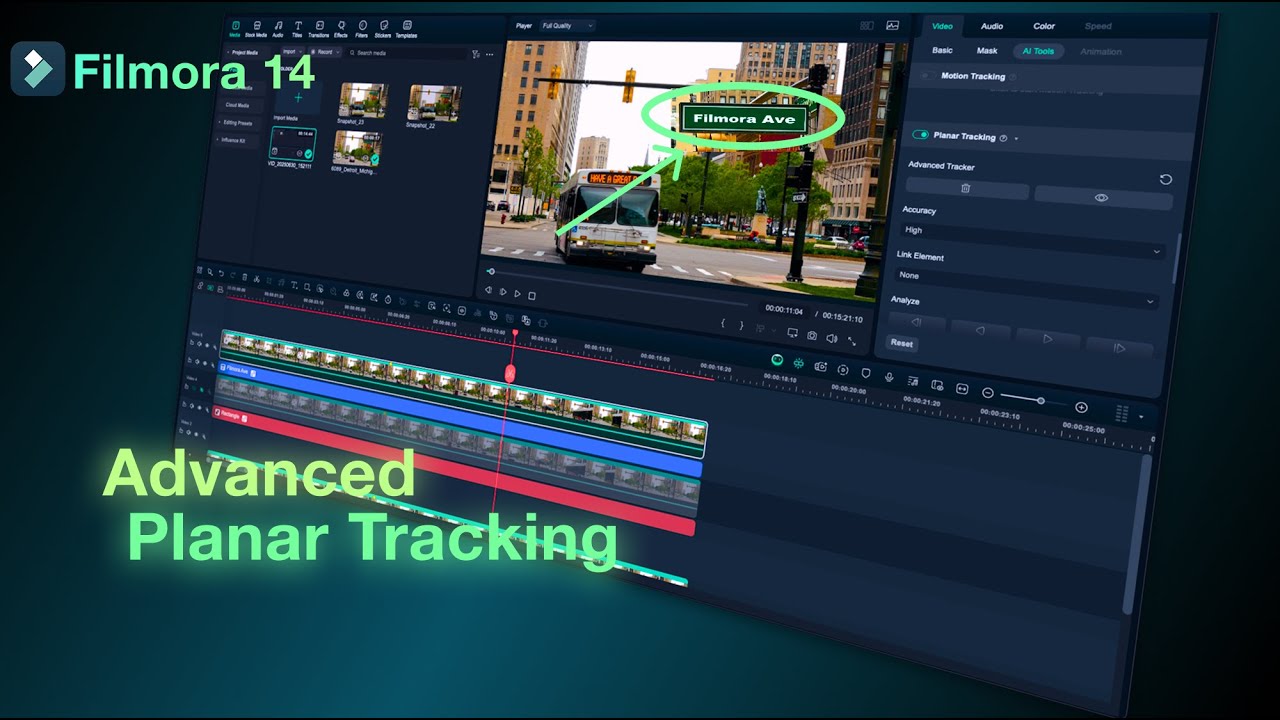Click the compare view icon above player

pos(866,25)
